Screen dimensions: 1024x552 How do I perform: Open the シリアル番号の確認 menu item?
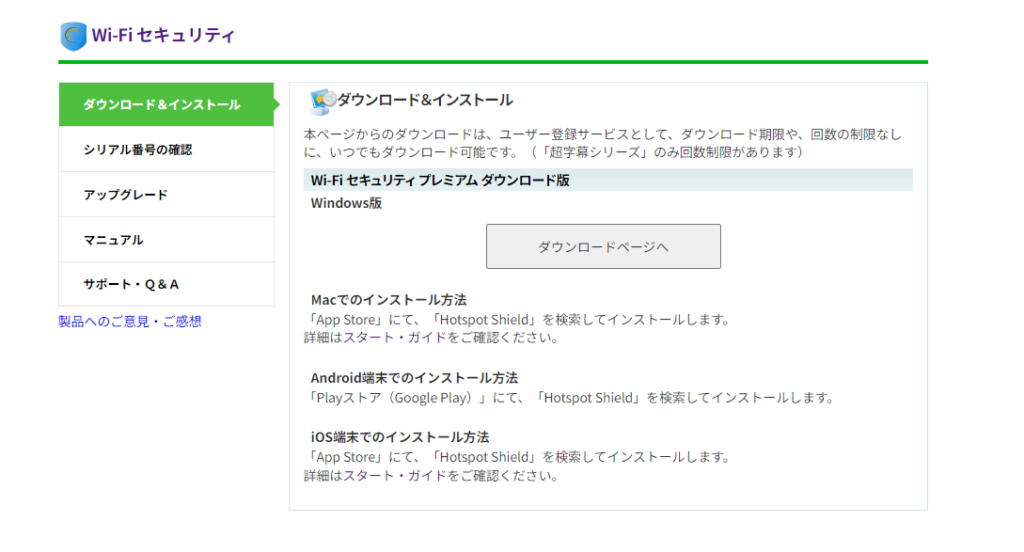[138, 150]
